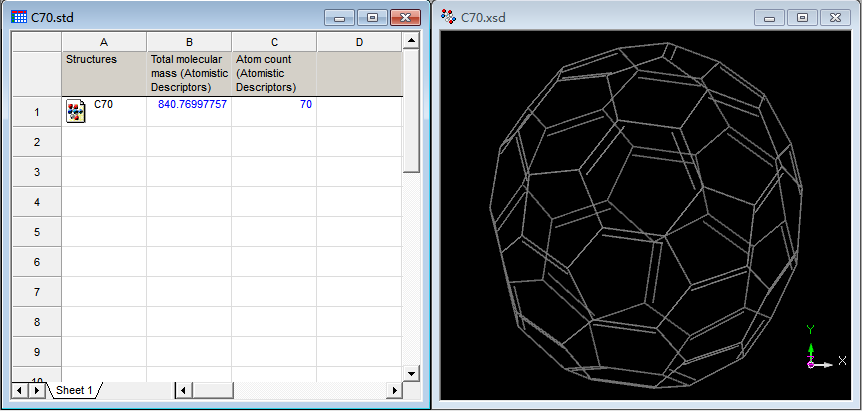Viewport: 862px width, 411px height.
Task: Select row 4 header
Action: click(37, 202)
